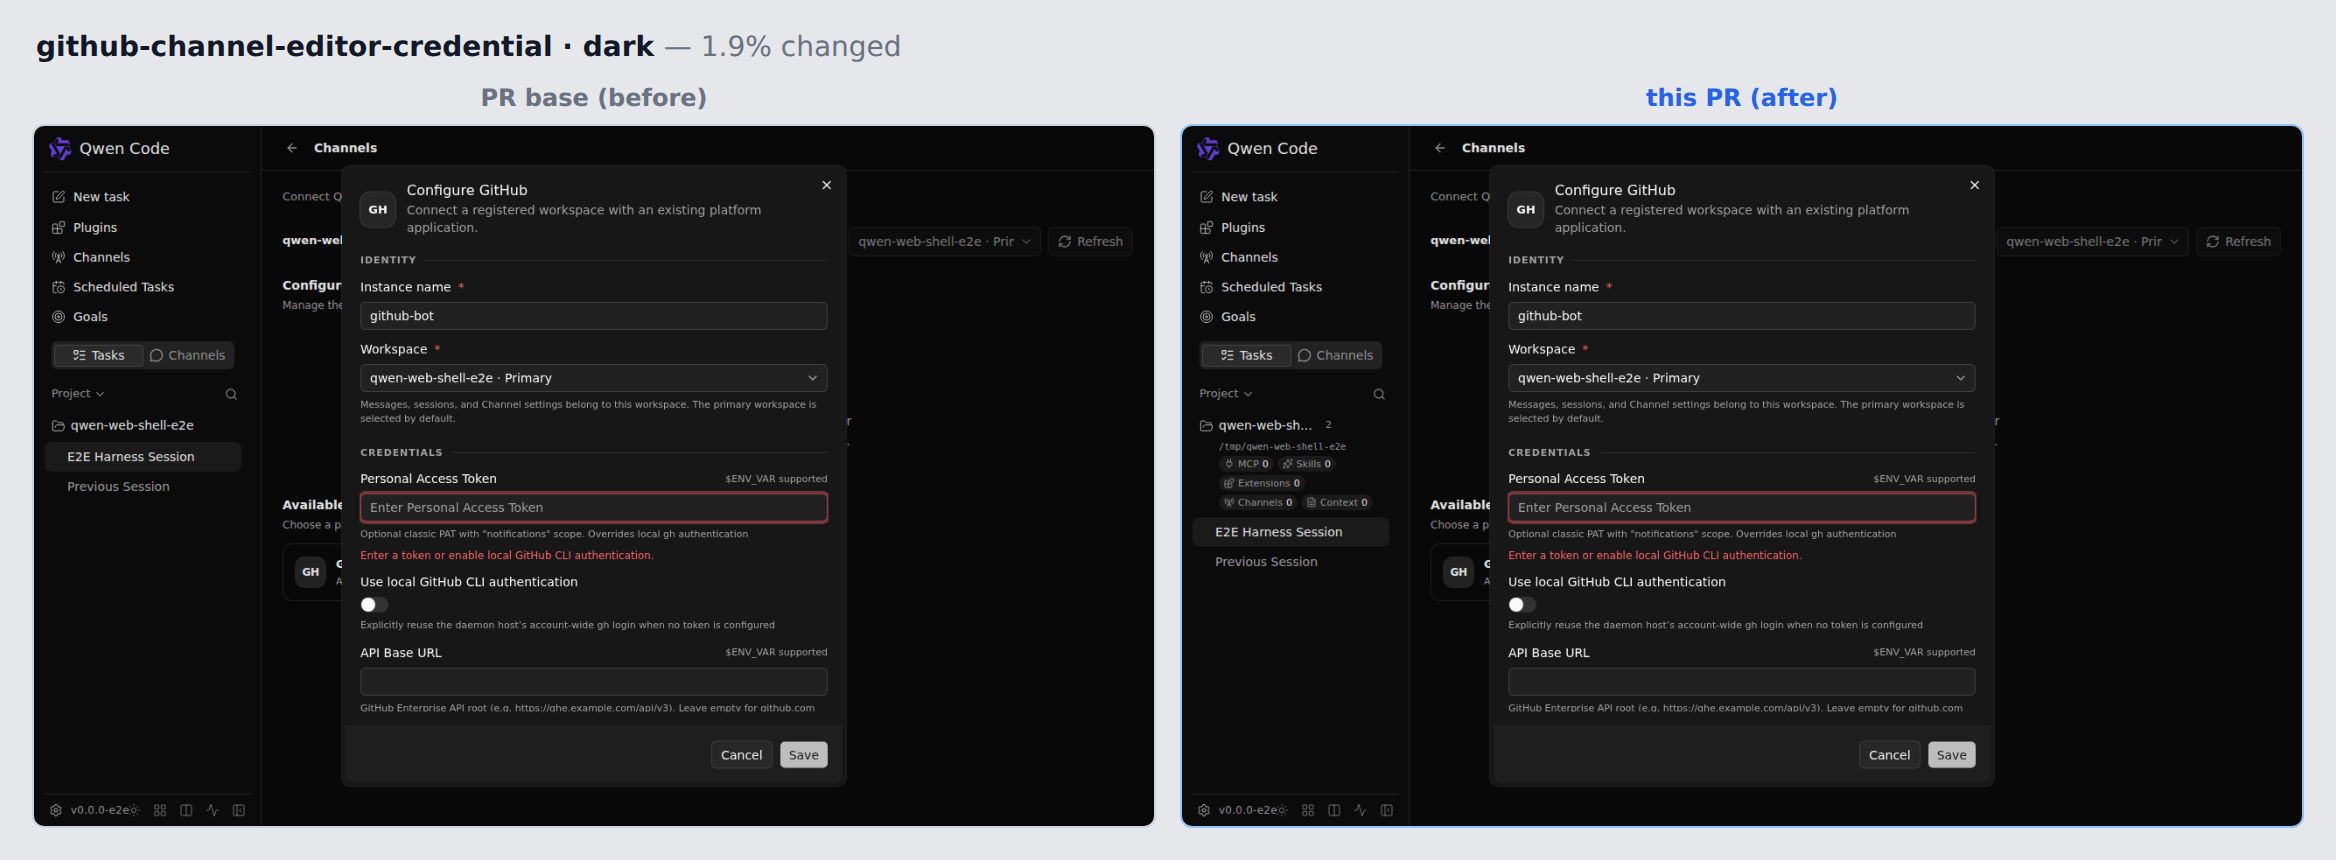Collapse sidebar via panel icon in after footer
Image resolution: width=2336 pixels, height=860 pixels.
(1387, 810)
